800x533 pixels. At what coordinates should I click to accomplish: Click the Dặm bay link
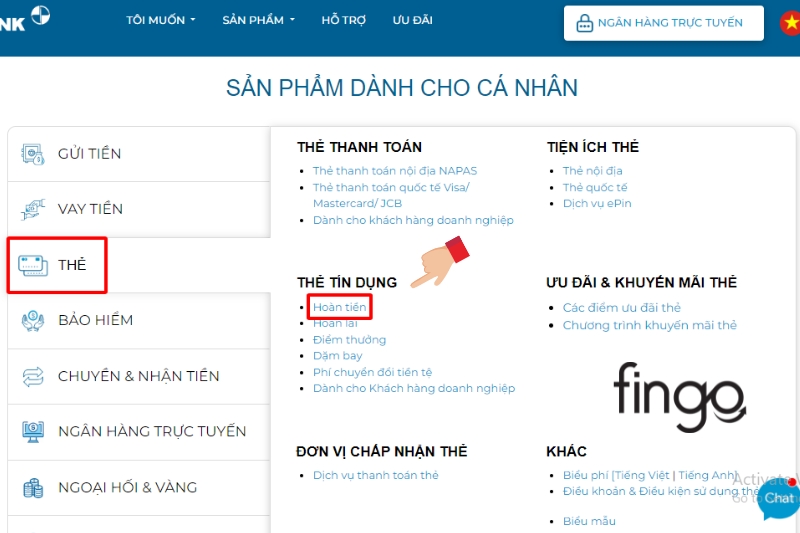coord(338,356)
